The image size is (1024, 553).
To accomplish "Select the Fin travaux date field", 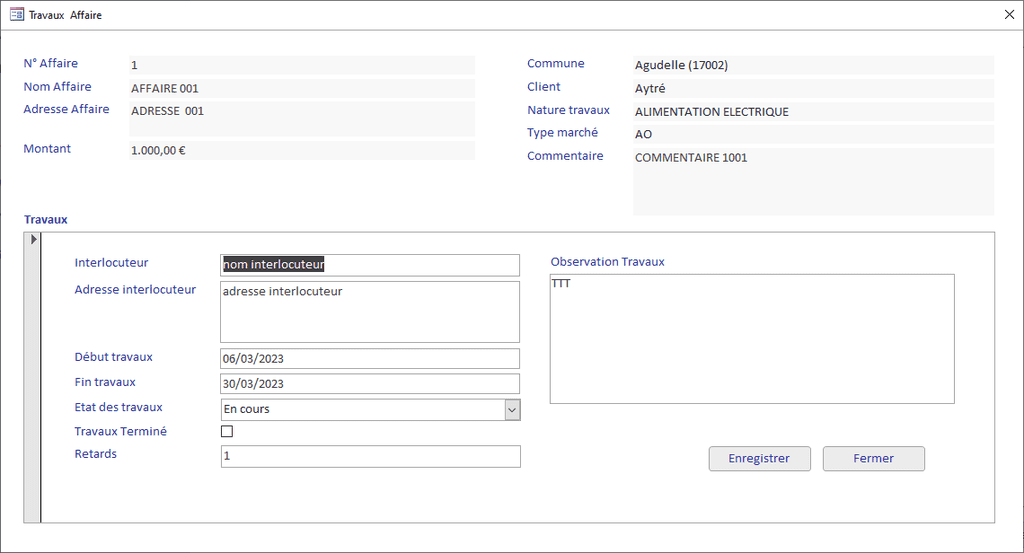I will (370, 384).
